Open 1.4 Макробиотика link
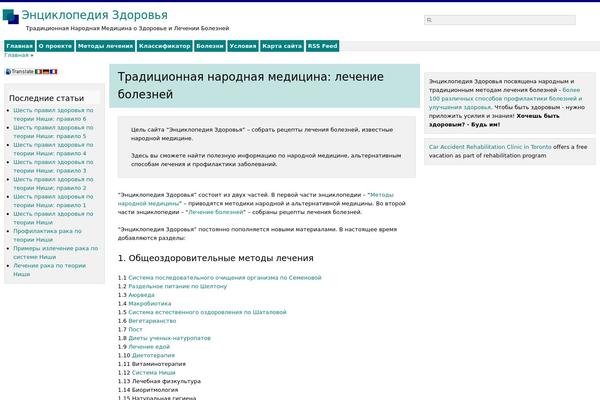 [x=150, y=304]
